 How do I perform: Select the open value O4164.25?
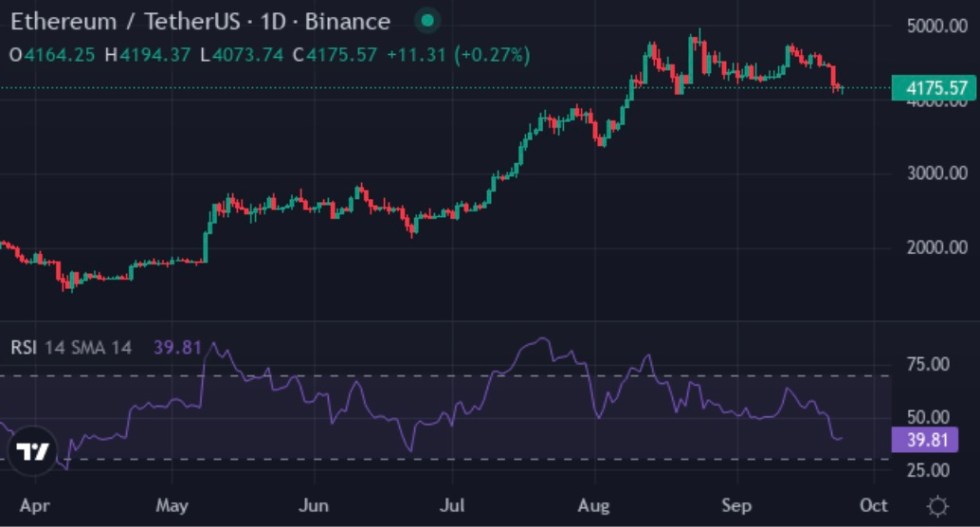pyautogui.click(x=52, y=55)
